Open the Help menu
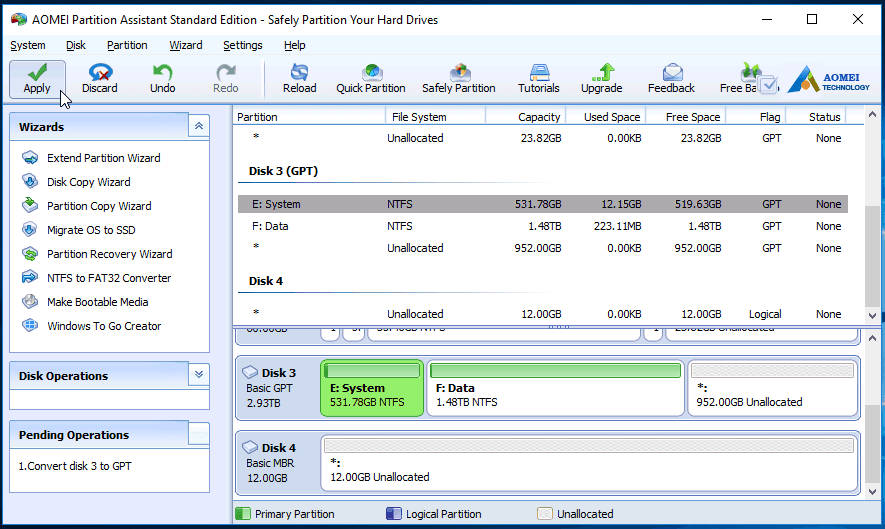Viewport: 885px width, 529px height. point(295,45)
